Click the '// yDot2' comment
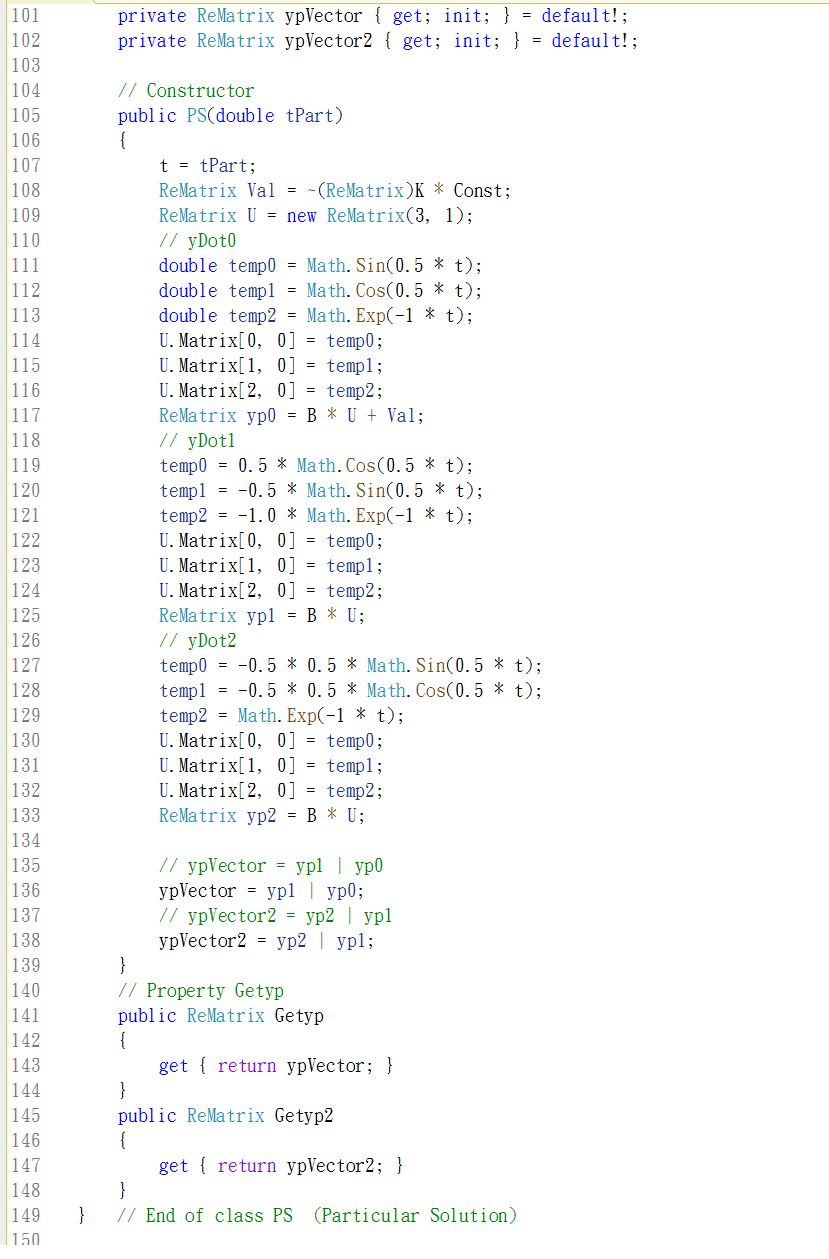Screen dimensions: 829x1259 pos(198,641)
